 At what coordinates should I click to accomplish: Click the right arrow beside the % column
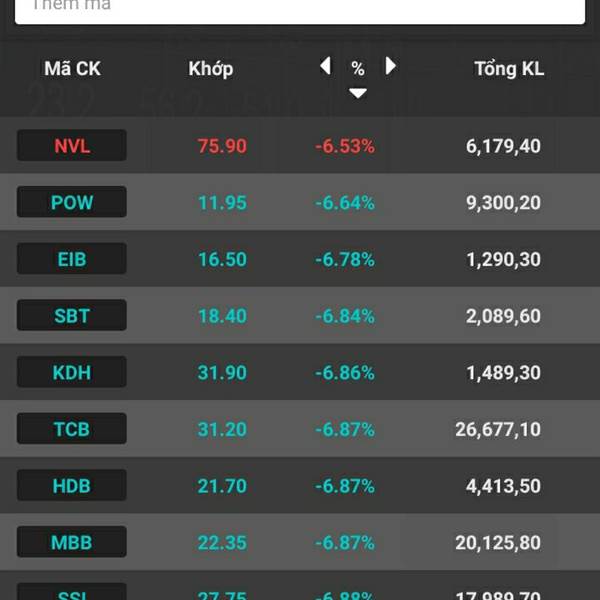(390, 66)
